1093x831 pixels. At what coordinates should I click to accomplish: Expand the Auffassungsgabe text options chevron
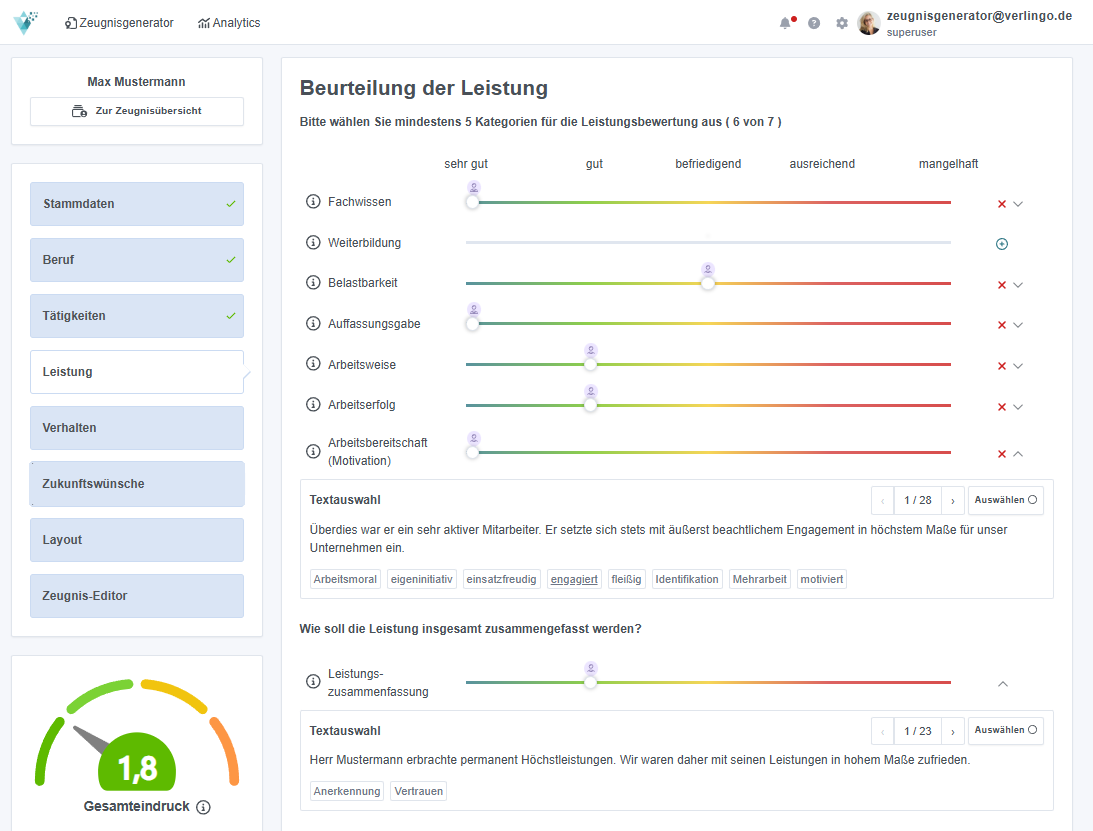click(x=1018, y=325)
